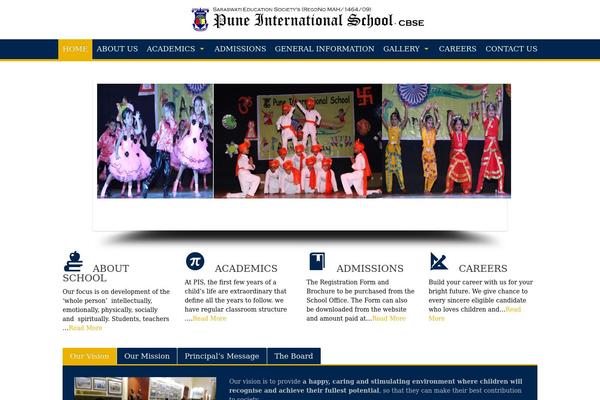This screenshot has height=400, width=600.
Task: Expand the Academics dropdown menu
Action: pyautogui.click(x=175, y=49)
